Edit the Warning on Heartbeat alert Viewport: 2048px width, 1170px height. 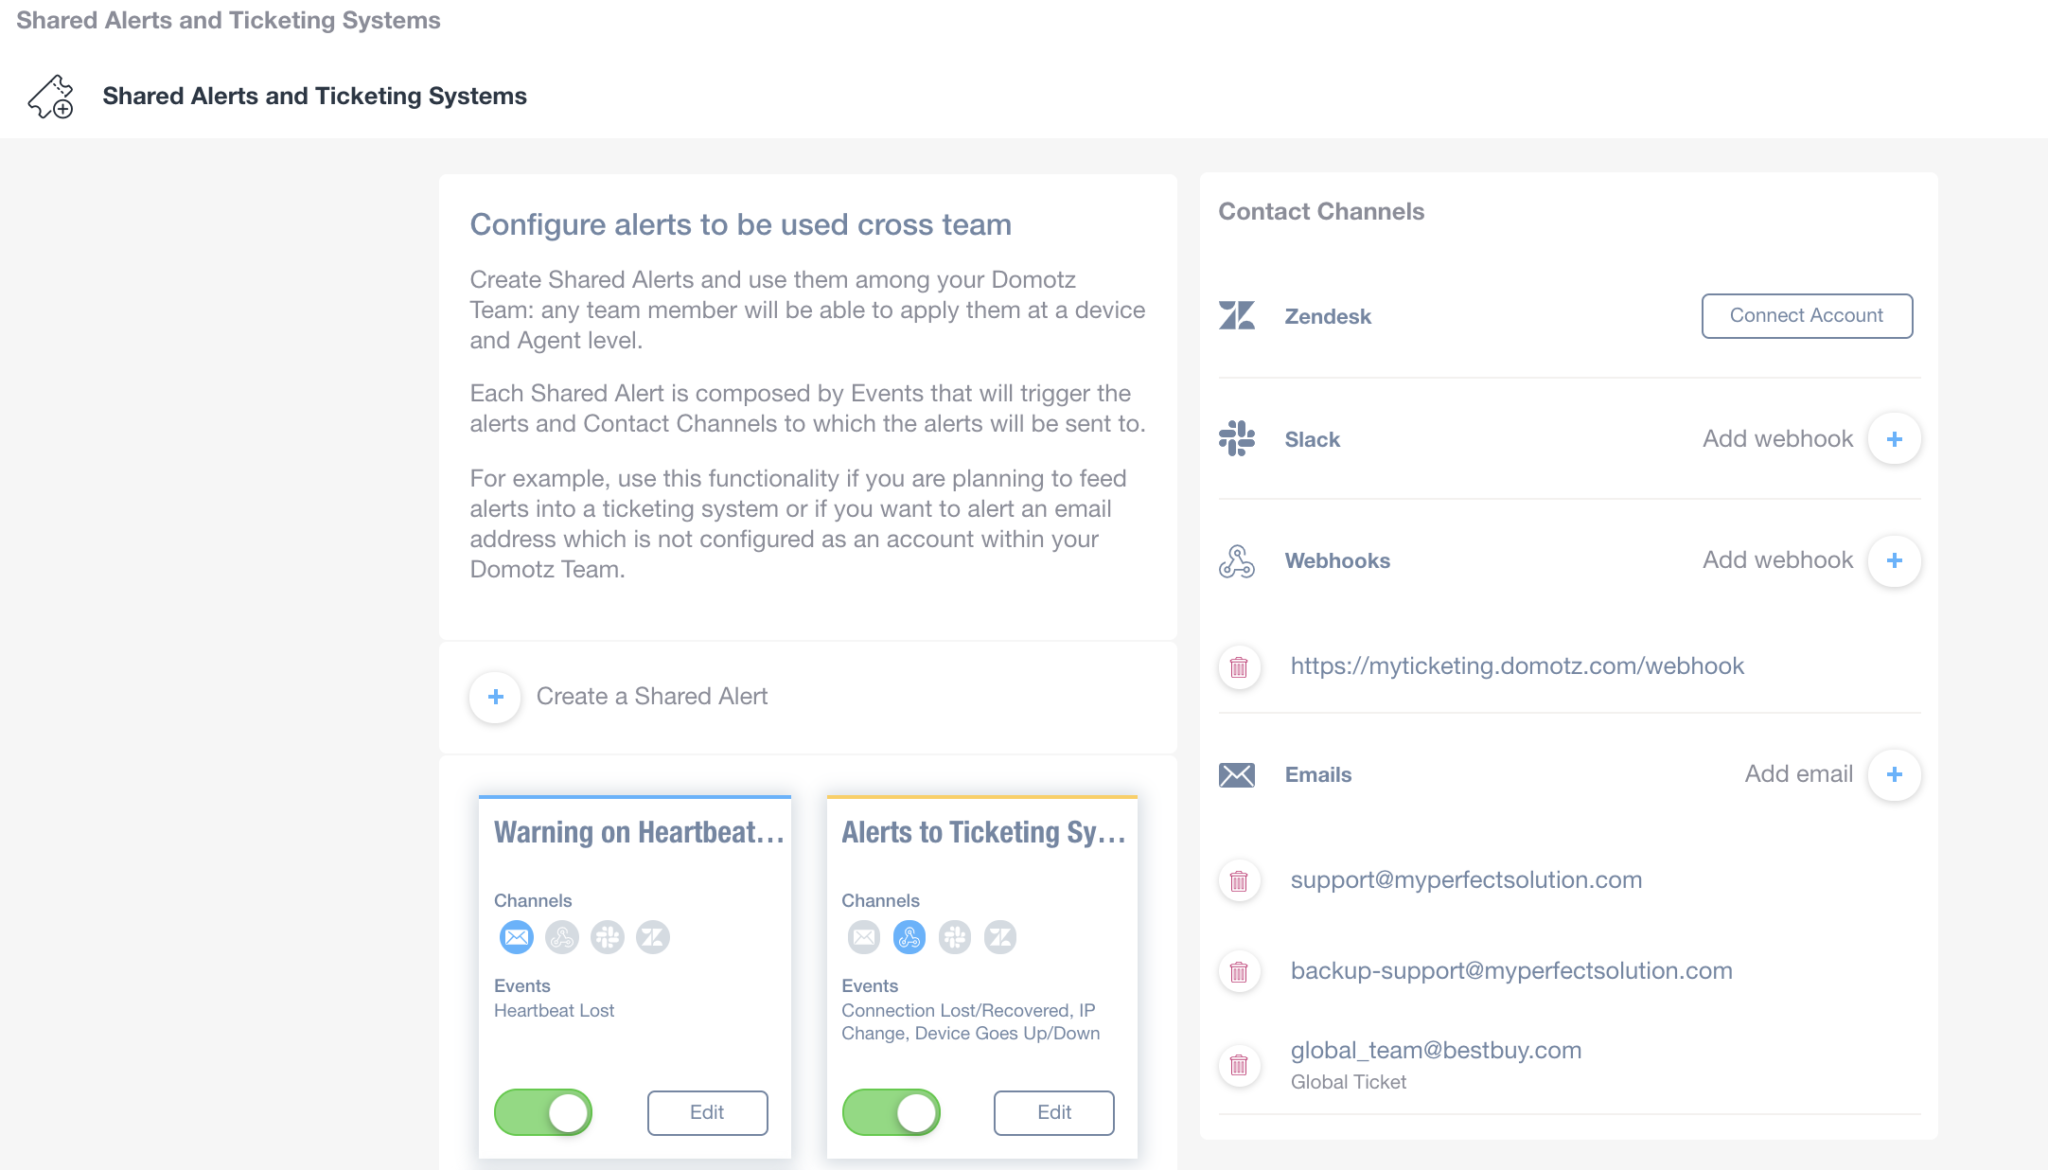point(707,1112)
